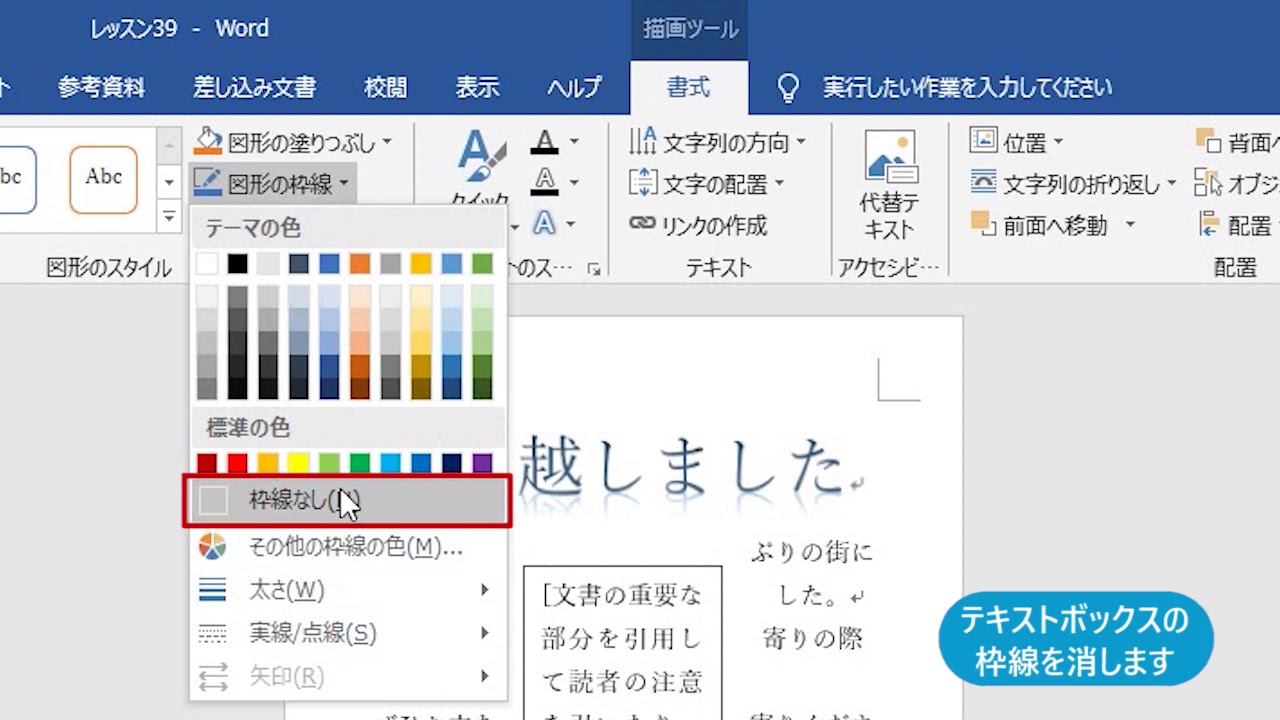Switch to the References (参考資料) tab
The height and width of the screenshot is (720, 1280).
click(101, 87)
